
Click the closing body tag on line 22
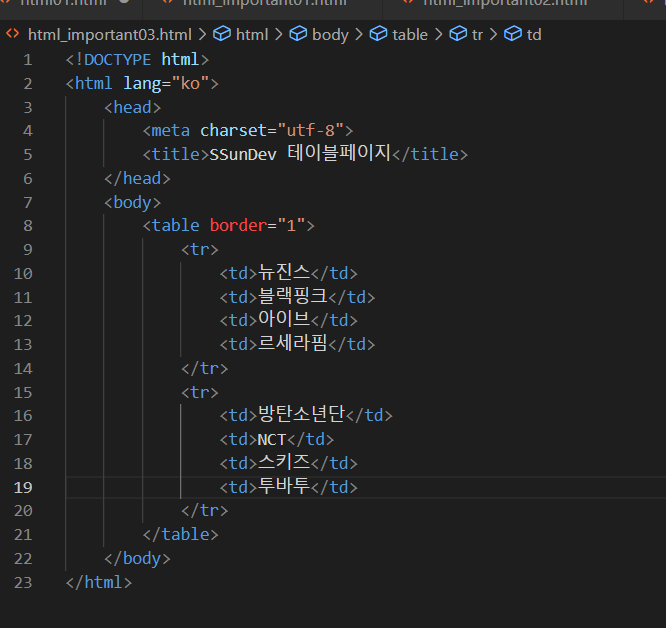pos(137,558)
